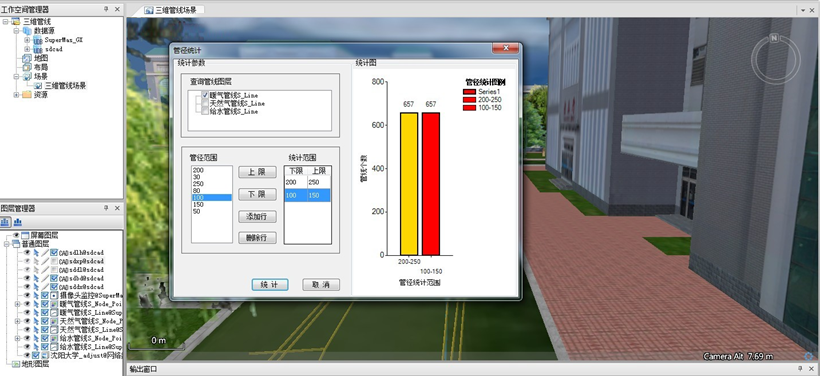Select 三维管线场景 item in workspace tree
Viewport: 820px width, 376px height.
[65, 86]
